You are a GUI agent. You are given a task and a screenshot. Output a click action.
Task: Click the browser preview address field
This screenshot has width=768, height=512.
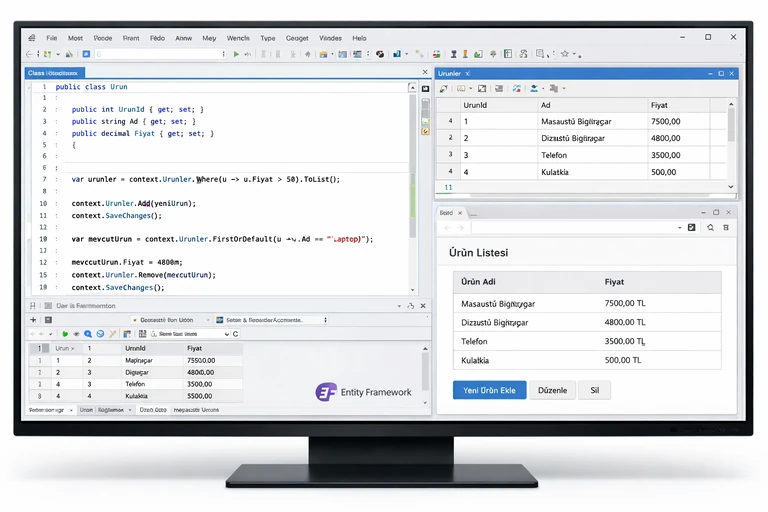coord(574,228)
